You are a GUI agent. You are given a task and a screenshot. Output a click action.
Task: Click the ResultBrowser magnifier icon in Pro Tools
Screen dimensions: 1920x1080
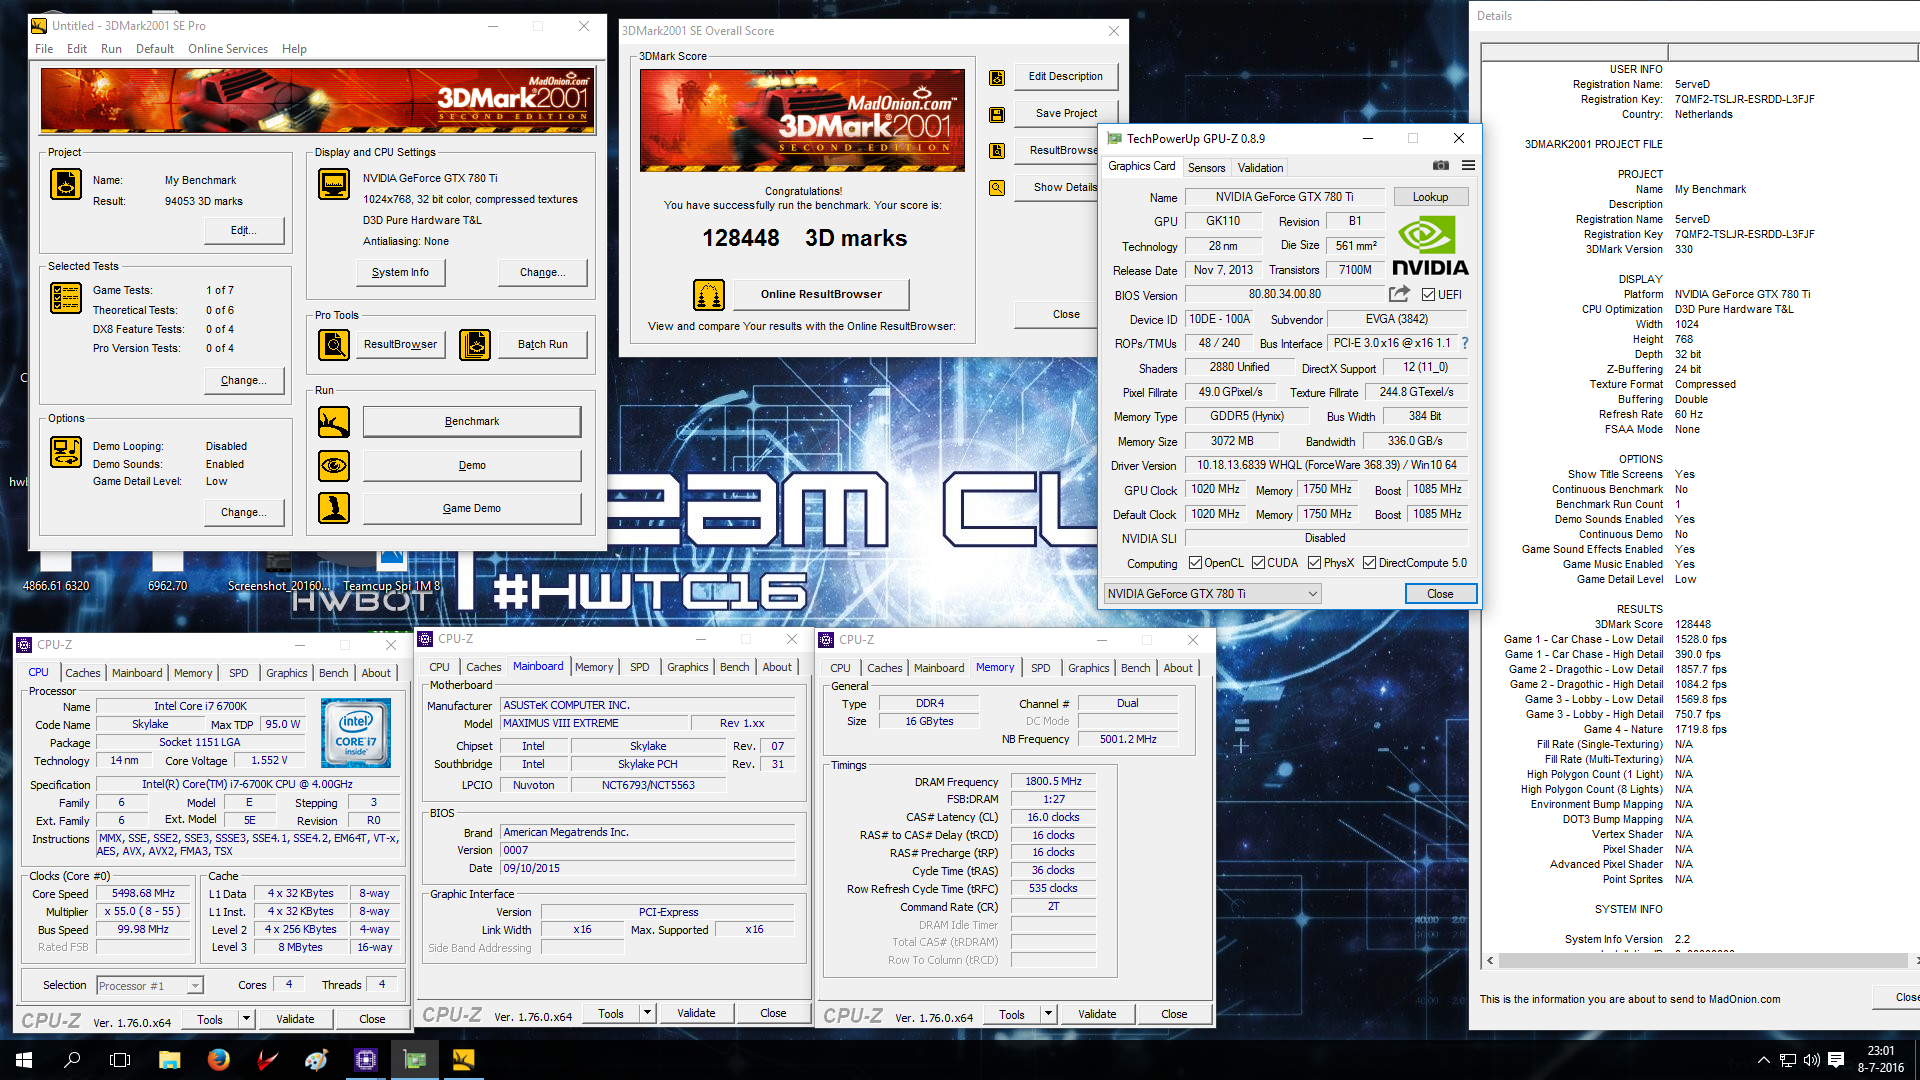(x=334, y=344)
